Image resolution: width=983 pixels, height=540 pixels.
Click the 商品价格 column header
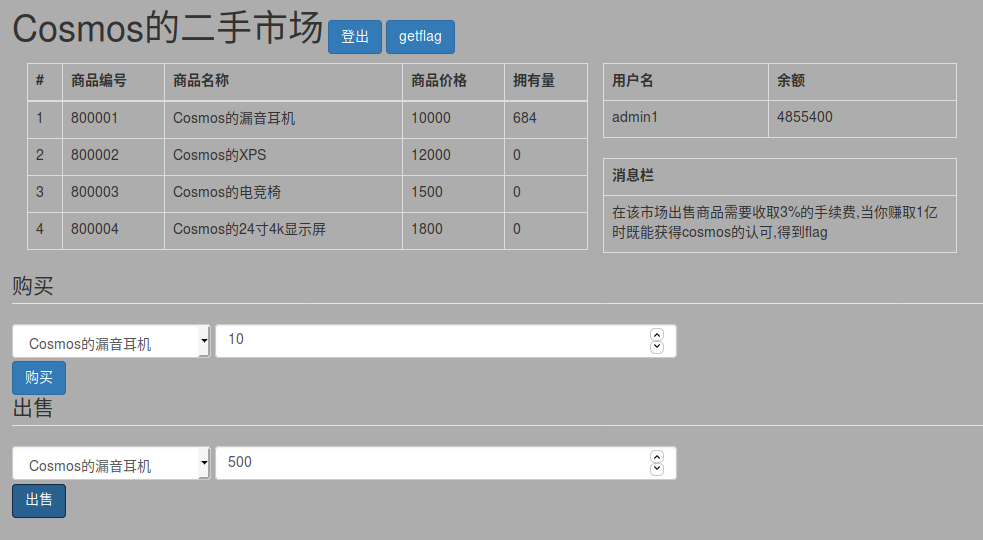439,81
